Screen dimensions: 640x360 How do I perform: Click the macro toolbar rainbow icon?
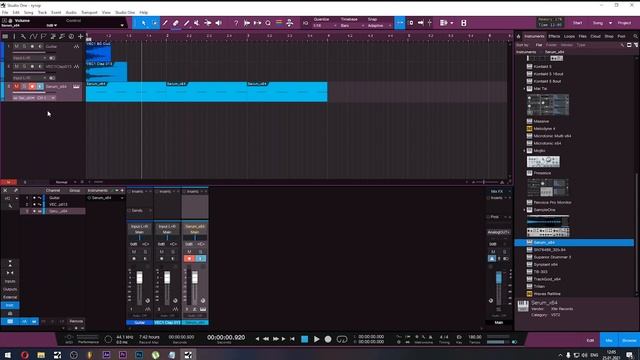click(279, 23)
